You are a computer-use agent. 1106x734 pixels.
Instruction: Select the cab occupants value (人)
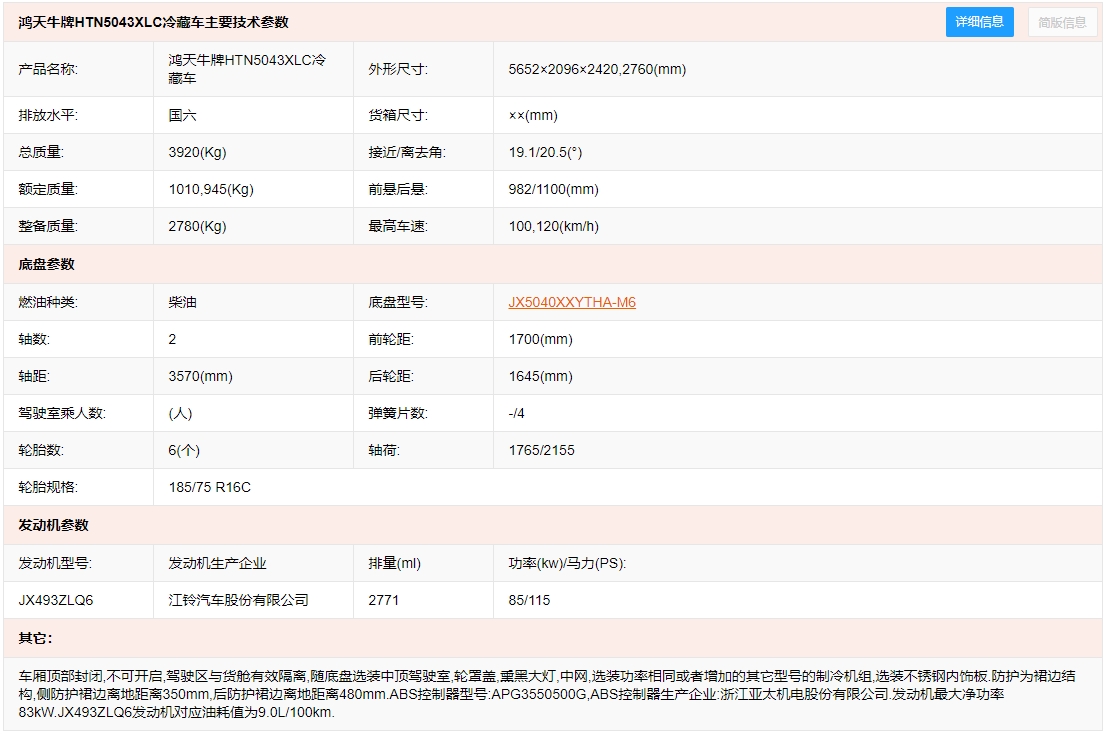(181, 413)
